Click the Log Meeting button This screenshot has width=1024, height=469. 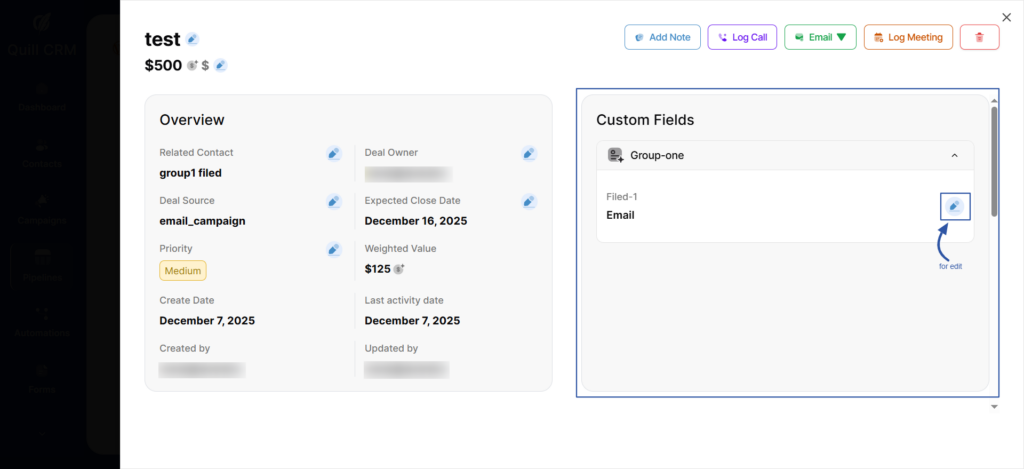[907, 37]
